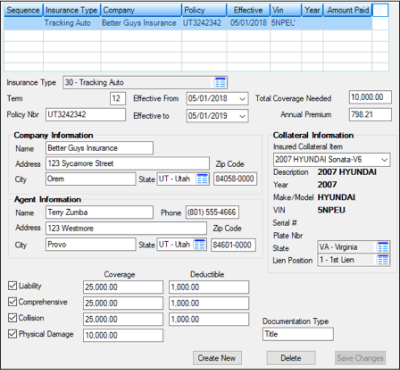Open the Lien Position lookup icon

coord(383,260)
